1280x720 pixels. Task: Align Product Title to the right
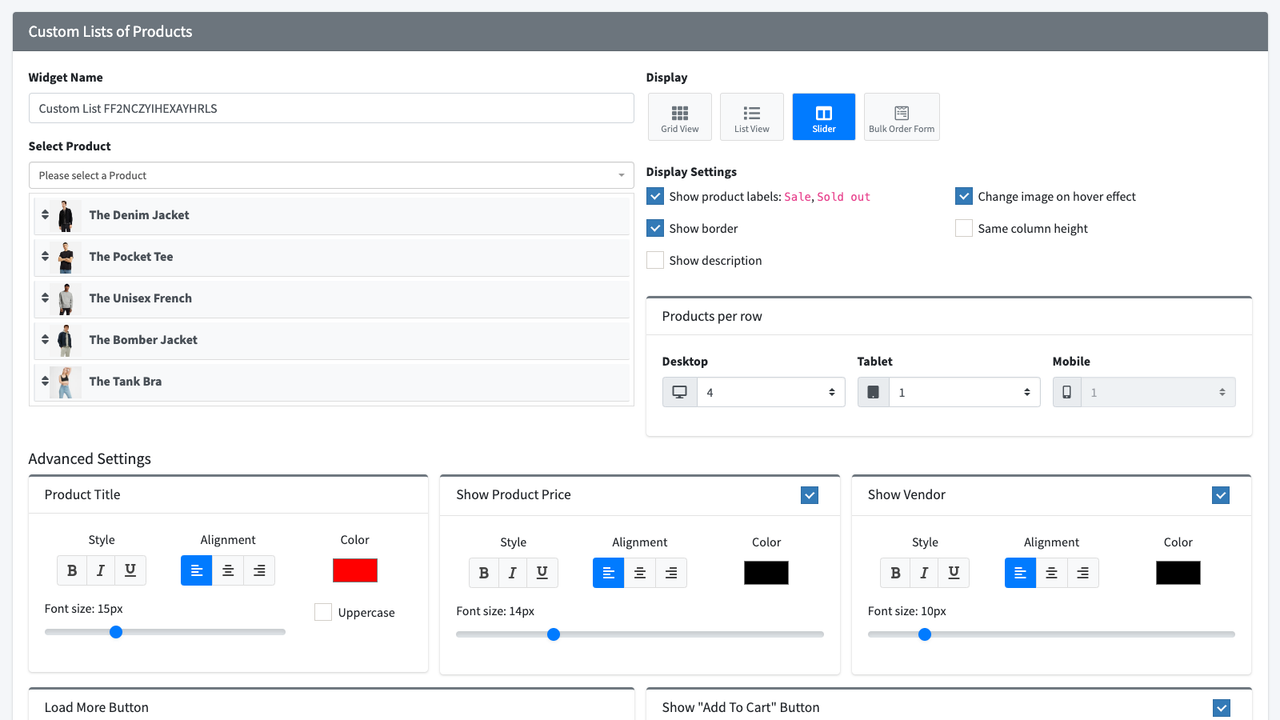pos(259,571)
